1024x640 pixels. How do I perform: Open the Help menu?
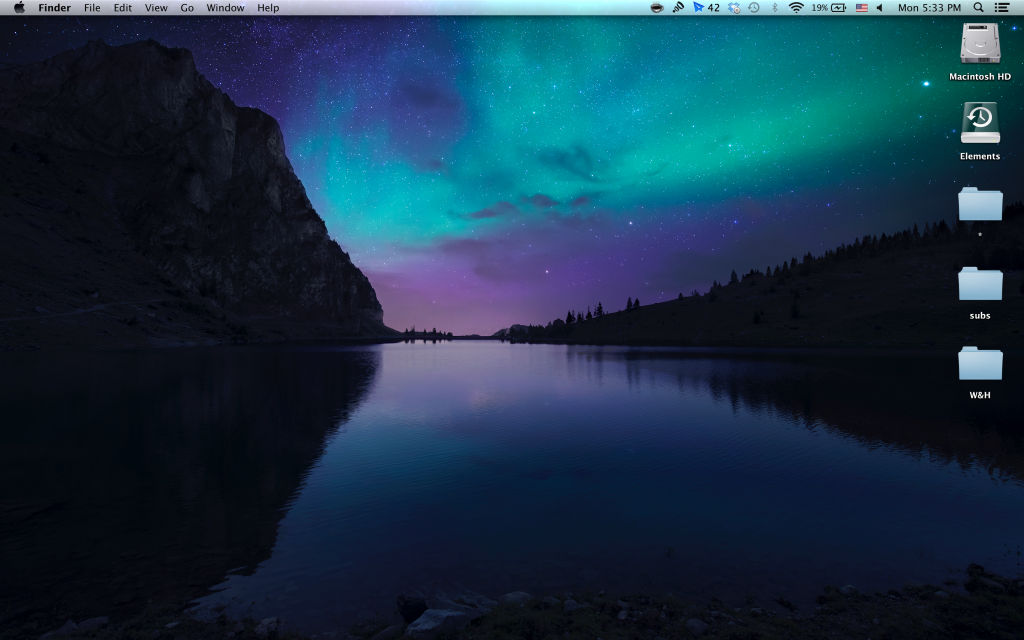[x=268, y=8]
